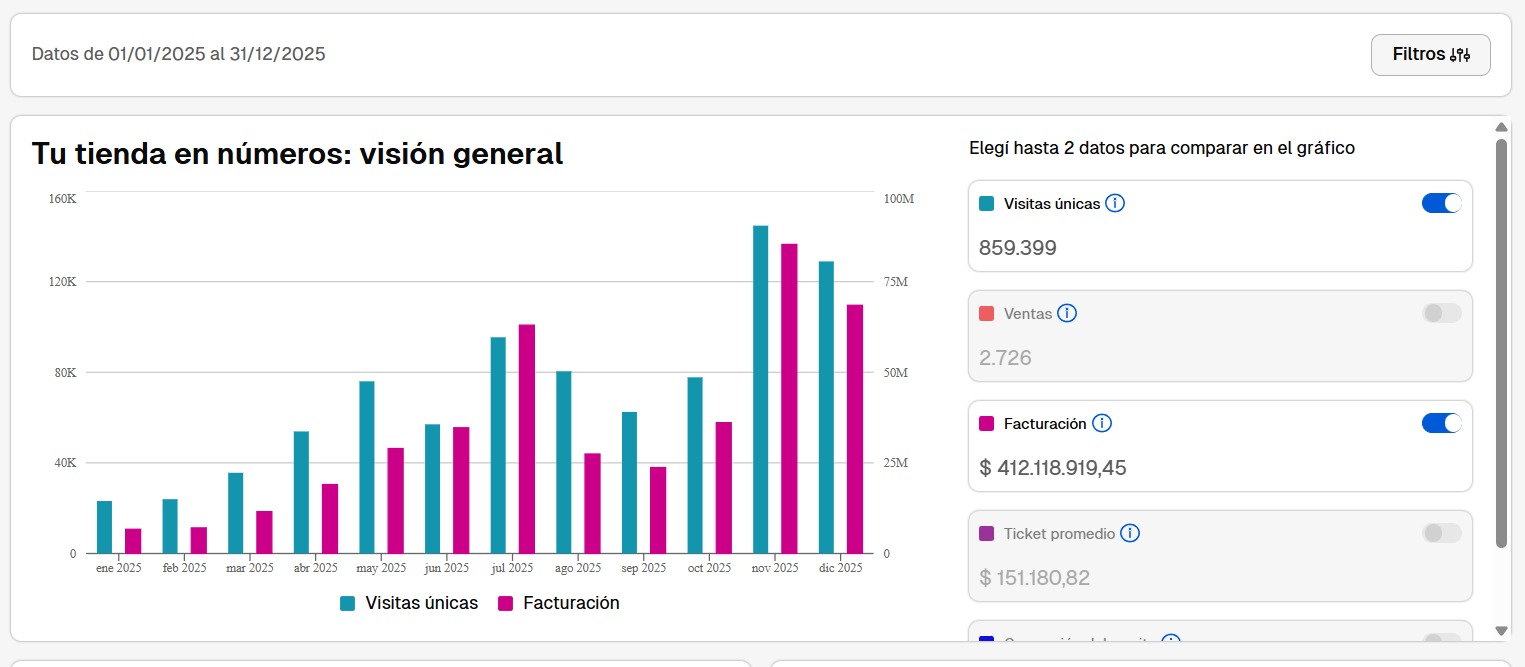This screenshot has height=667, width=1525.
Task: Click the purple Ticket promedio square icon
Action: [987, 534]
